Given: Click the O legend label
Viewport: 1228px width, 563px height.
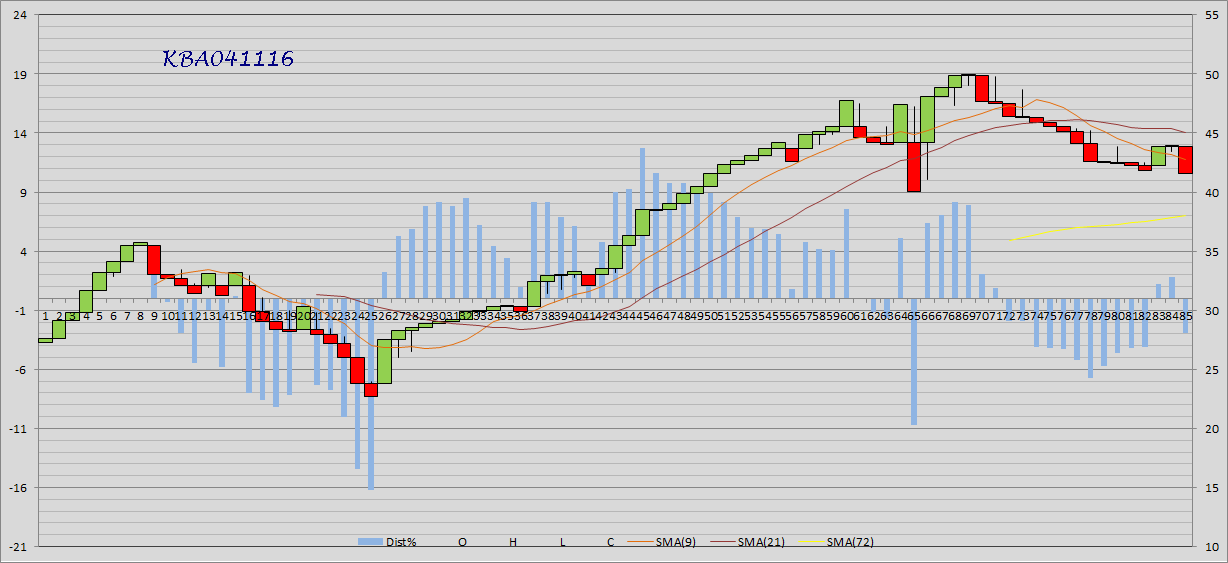Looking at the screenshot, I should tap(462, 542).
